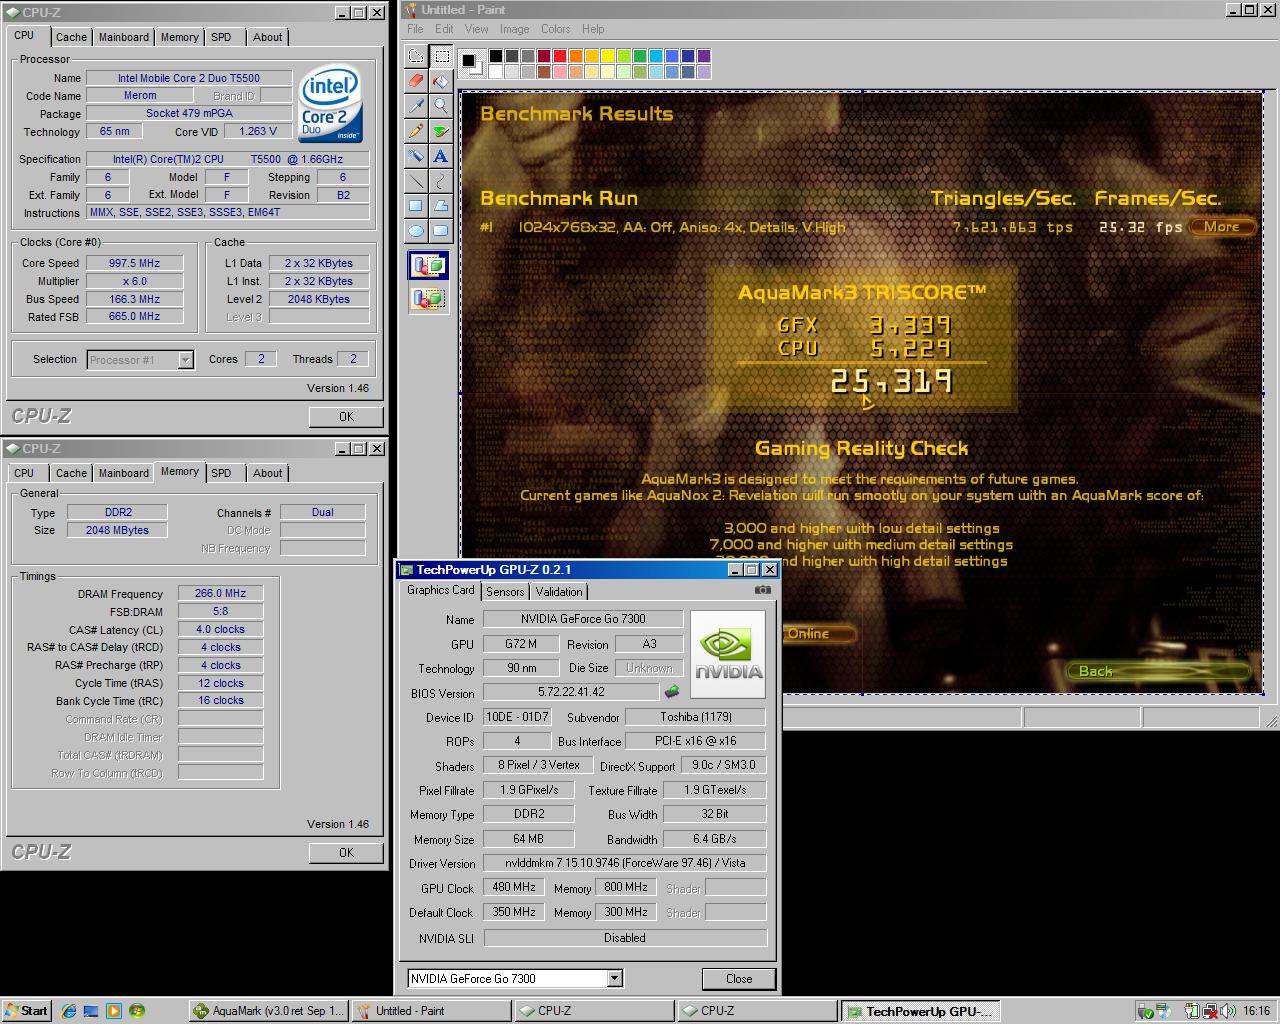This screenshot has height=1024, width=1280.
Task: Pick the purple color swatch in palette
Action: [704, 57]
